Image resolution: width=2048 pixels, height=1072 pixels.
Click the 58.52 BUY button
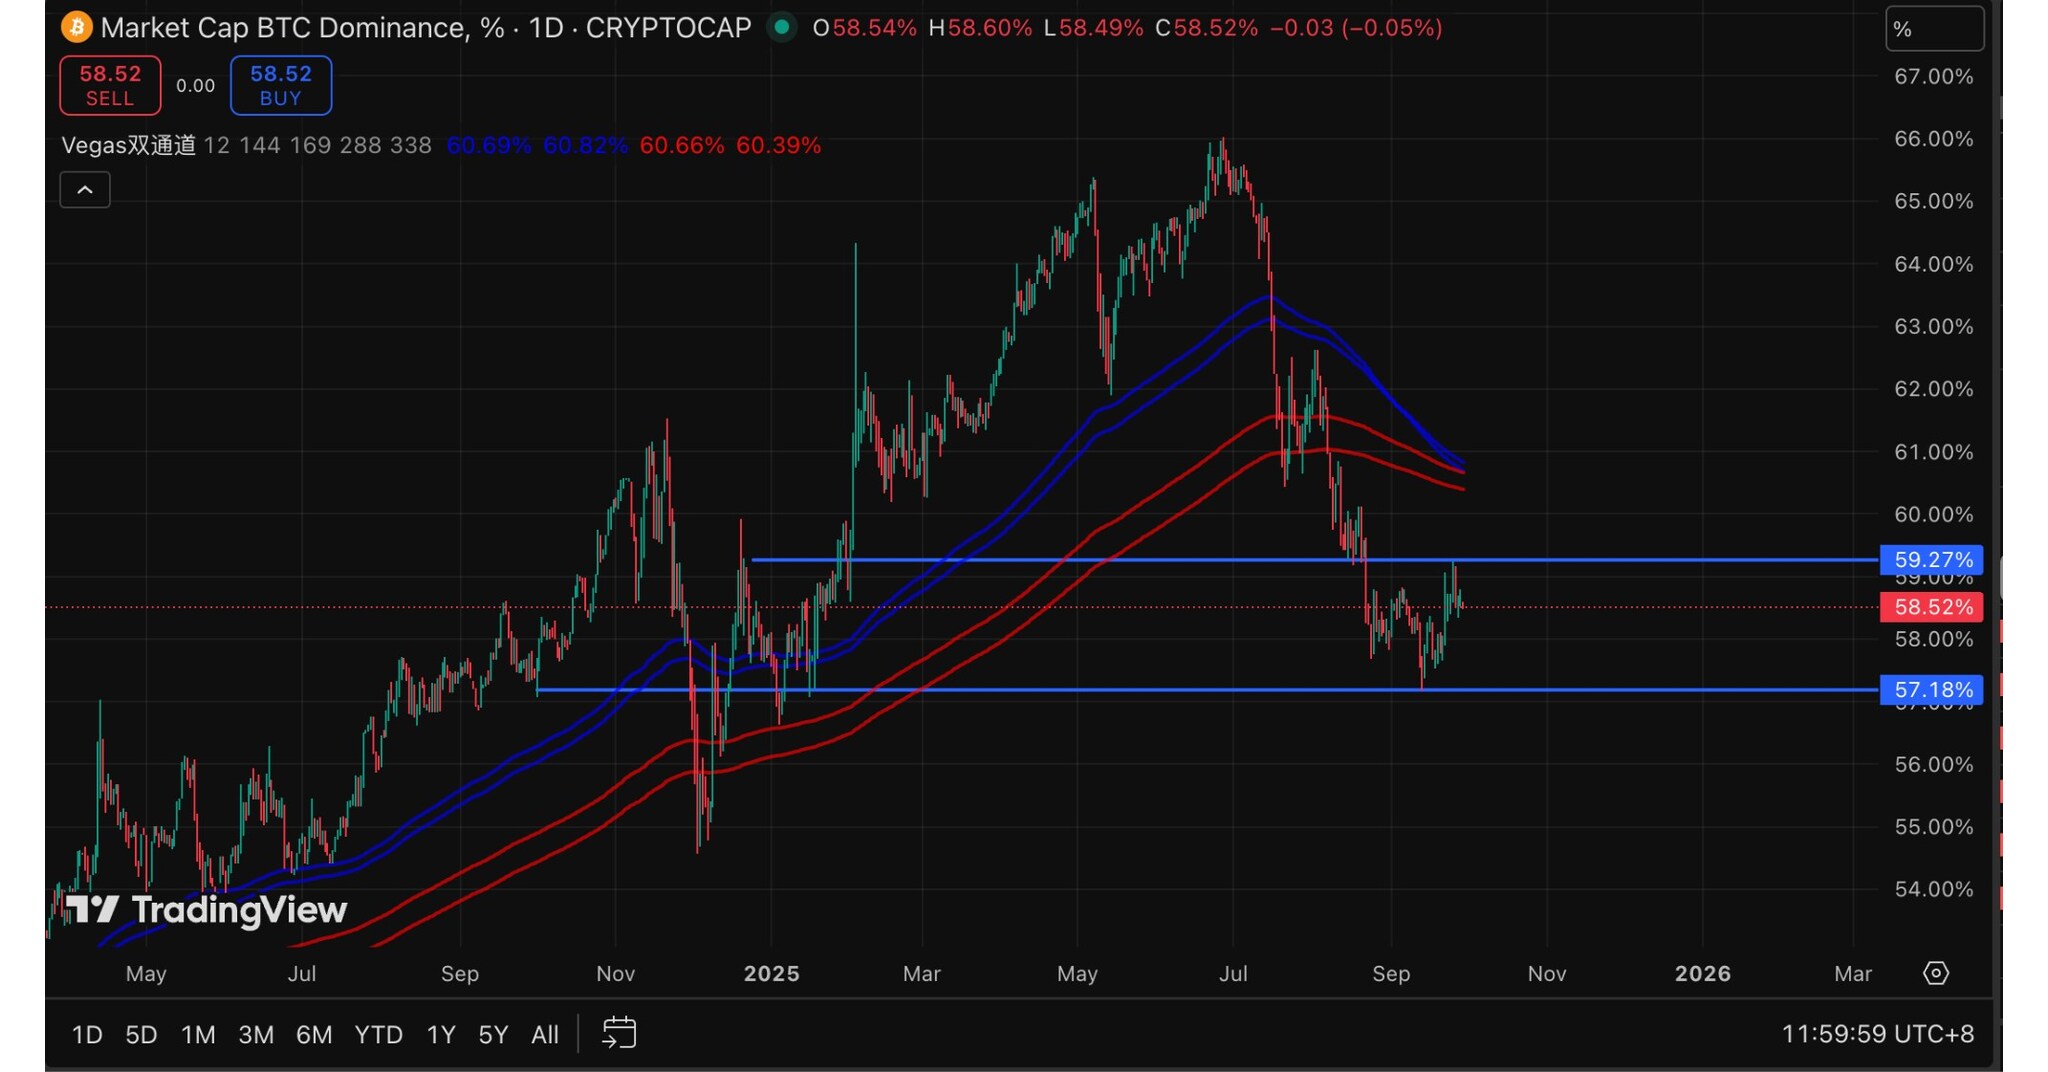pyautogui.click(x=280, y=85)
